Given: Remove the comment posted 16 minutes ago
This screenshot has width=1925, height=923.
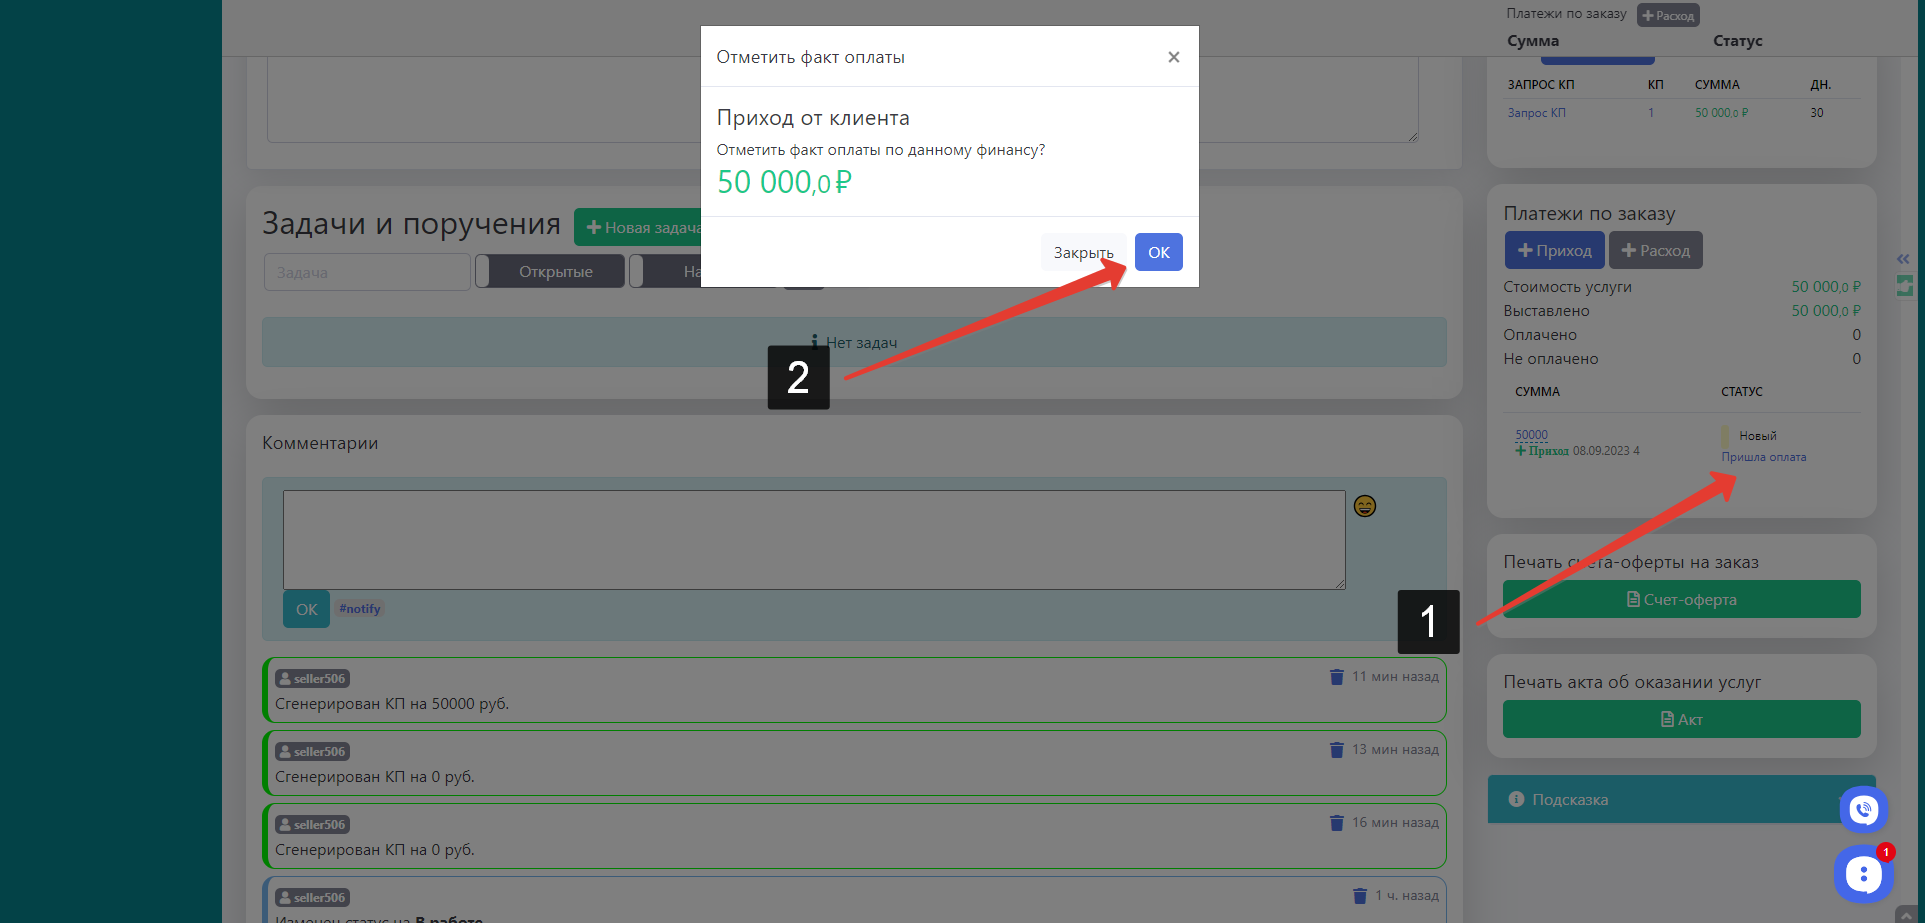Looking at the screenshot, I should coord(1336,823).
